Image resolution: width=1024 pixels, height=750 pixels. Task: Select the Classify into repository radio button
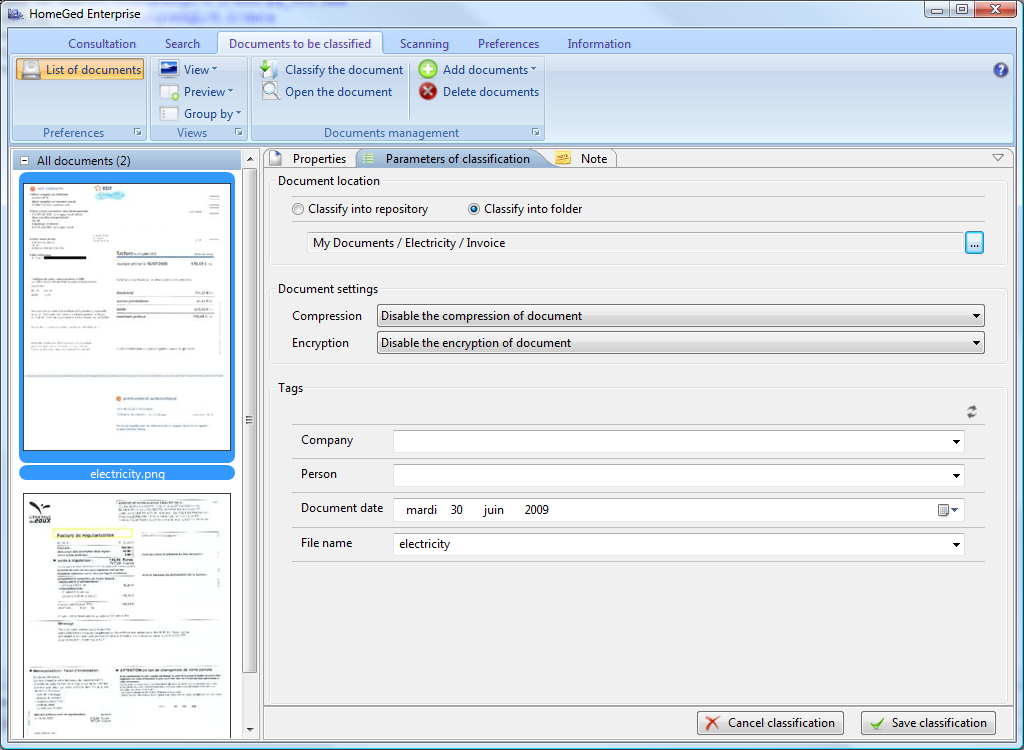point(297,208)
